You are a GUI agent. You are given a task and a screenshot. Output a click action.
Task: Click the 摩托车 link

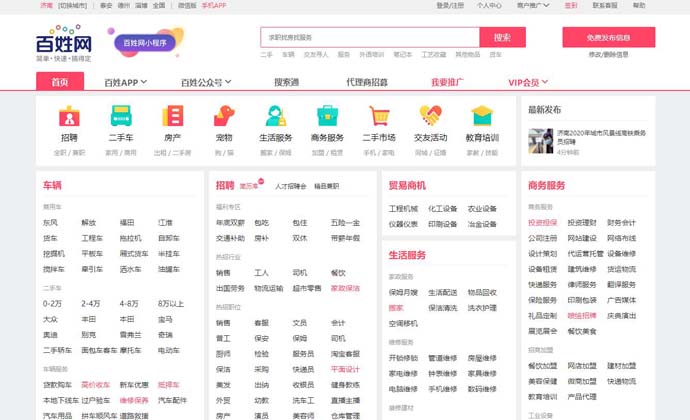point(131,350)
